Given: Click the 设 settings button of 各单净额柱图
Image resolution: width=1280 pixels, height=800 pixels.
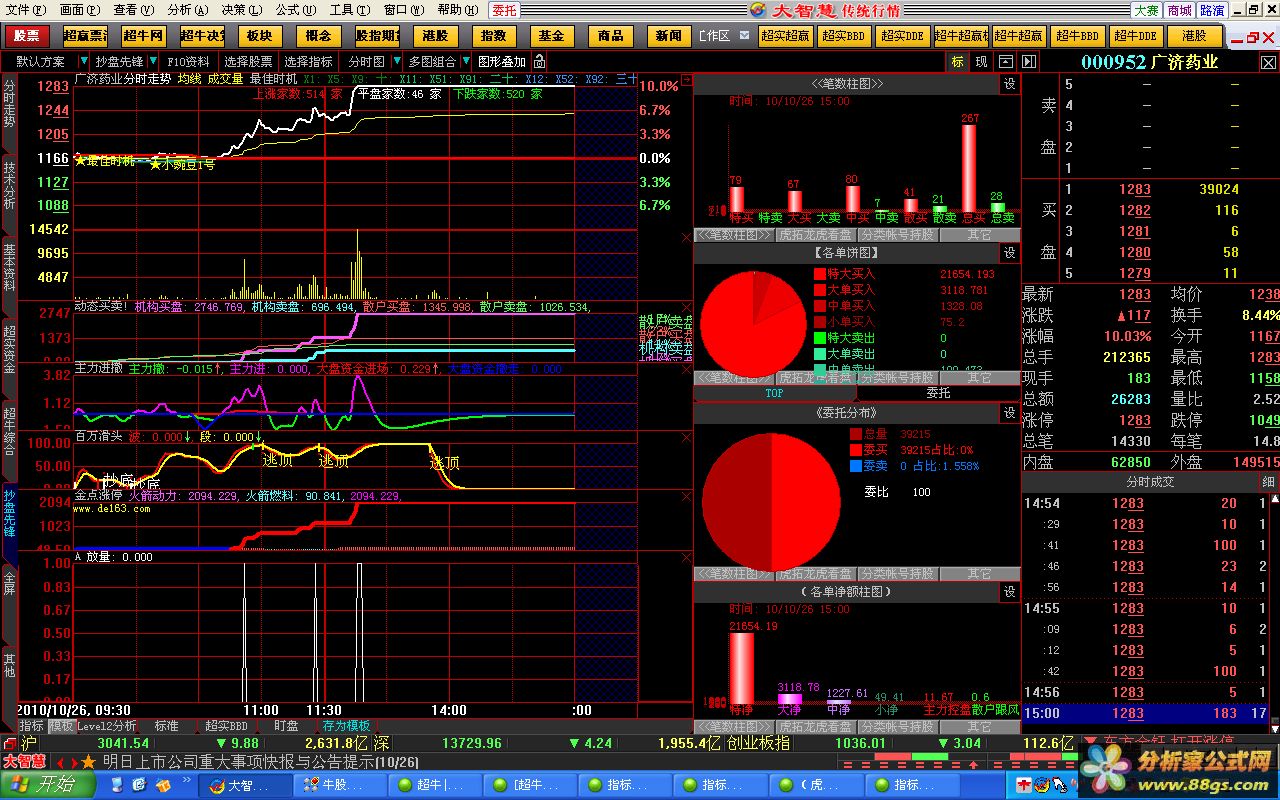Looking at the screenshot, I should coord(1009,592).
